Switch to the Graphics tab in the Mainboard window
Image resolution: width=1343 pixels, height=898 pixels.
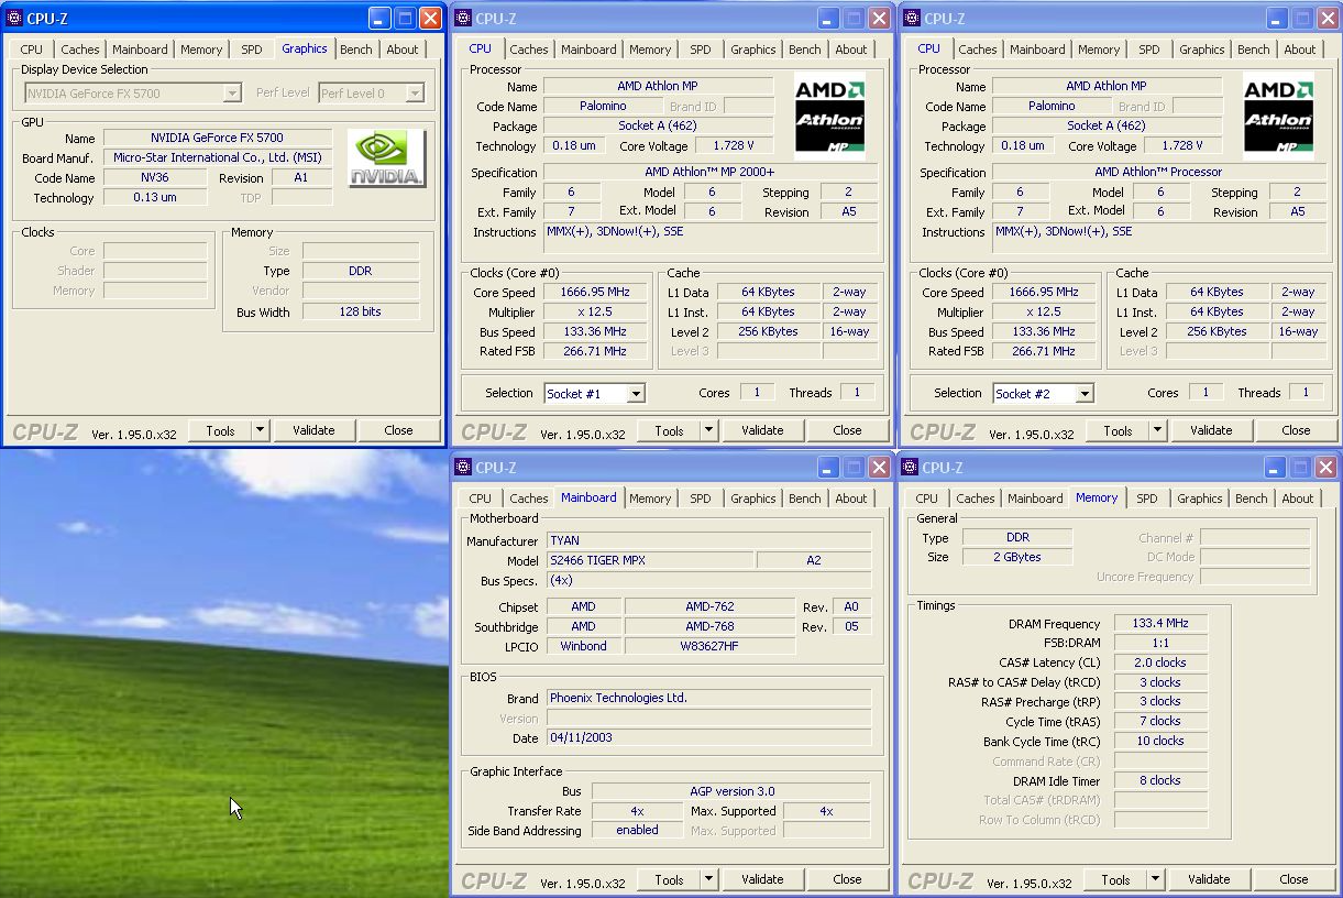coord(753,498)
